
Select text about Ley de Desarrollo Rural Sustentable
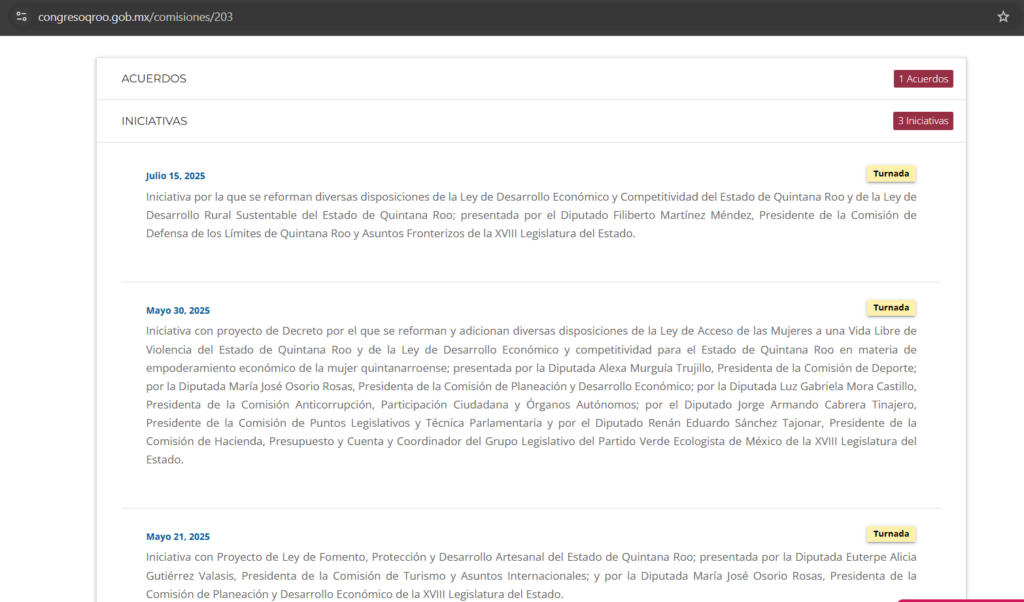(x=531, y=215)
